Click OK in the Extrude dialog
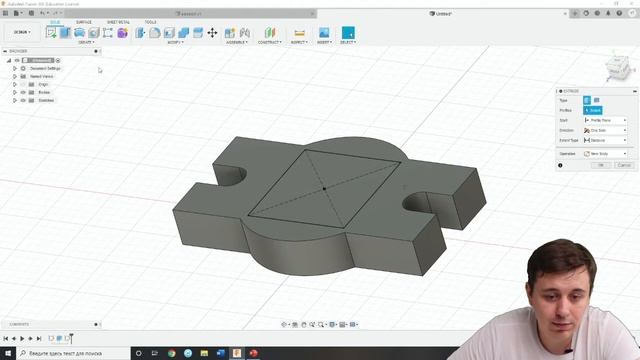 click(601, 165)
